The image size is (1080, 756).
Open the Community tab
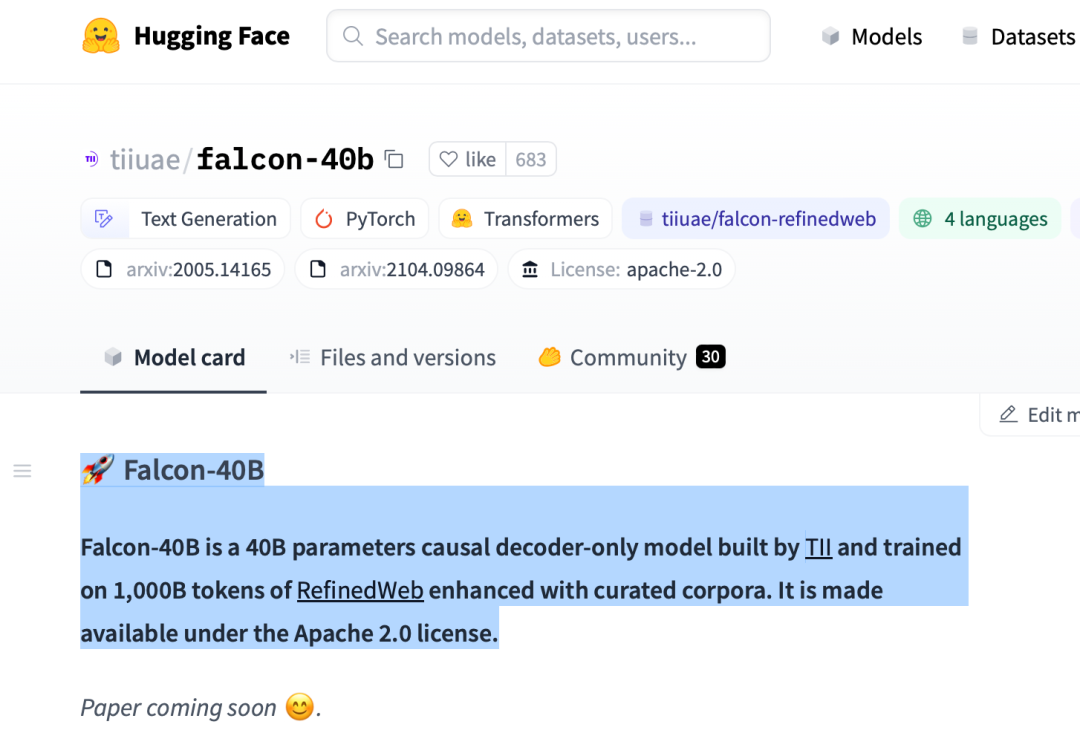[631, 357]
